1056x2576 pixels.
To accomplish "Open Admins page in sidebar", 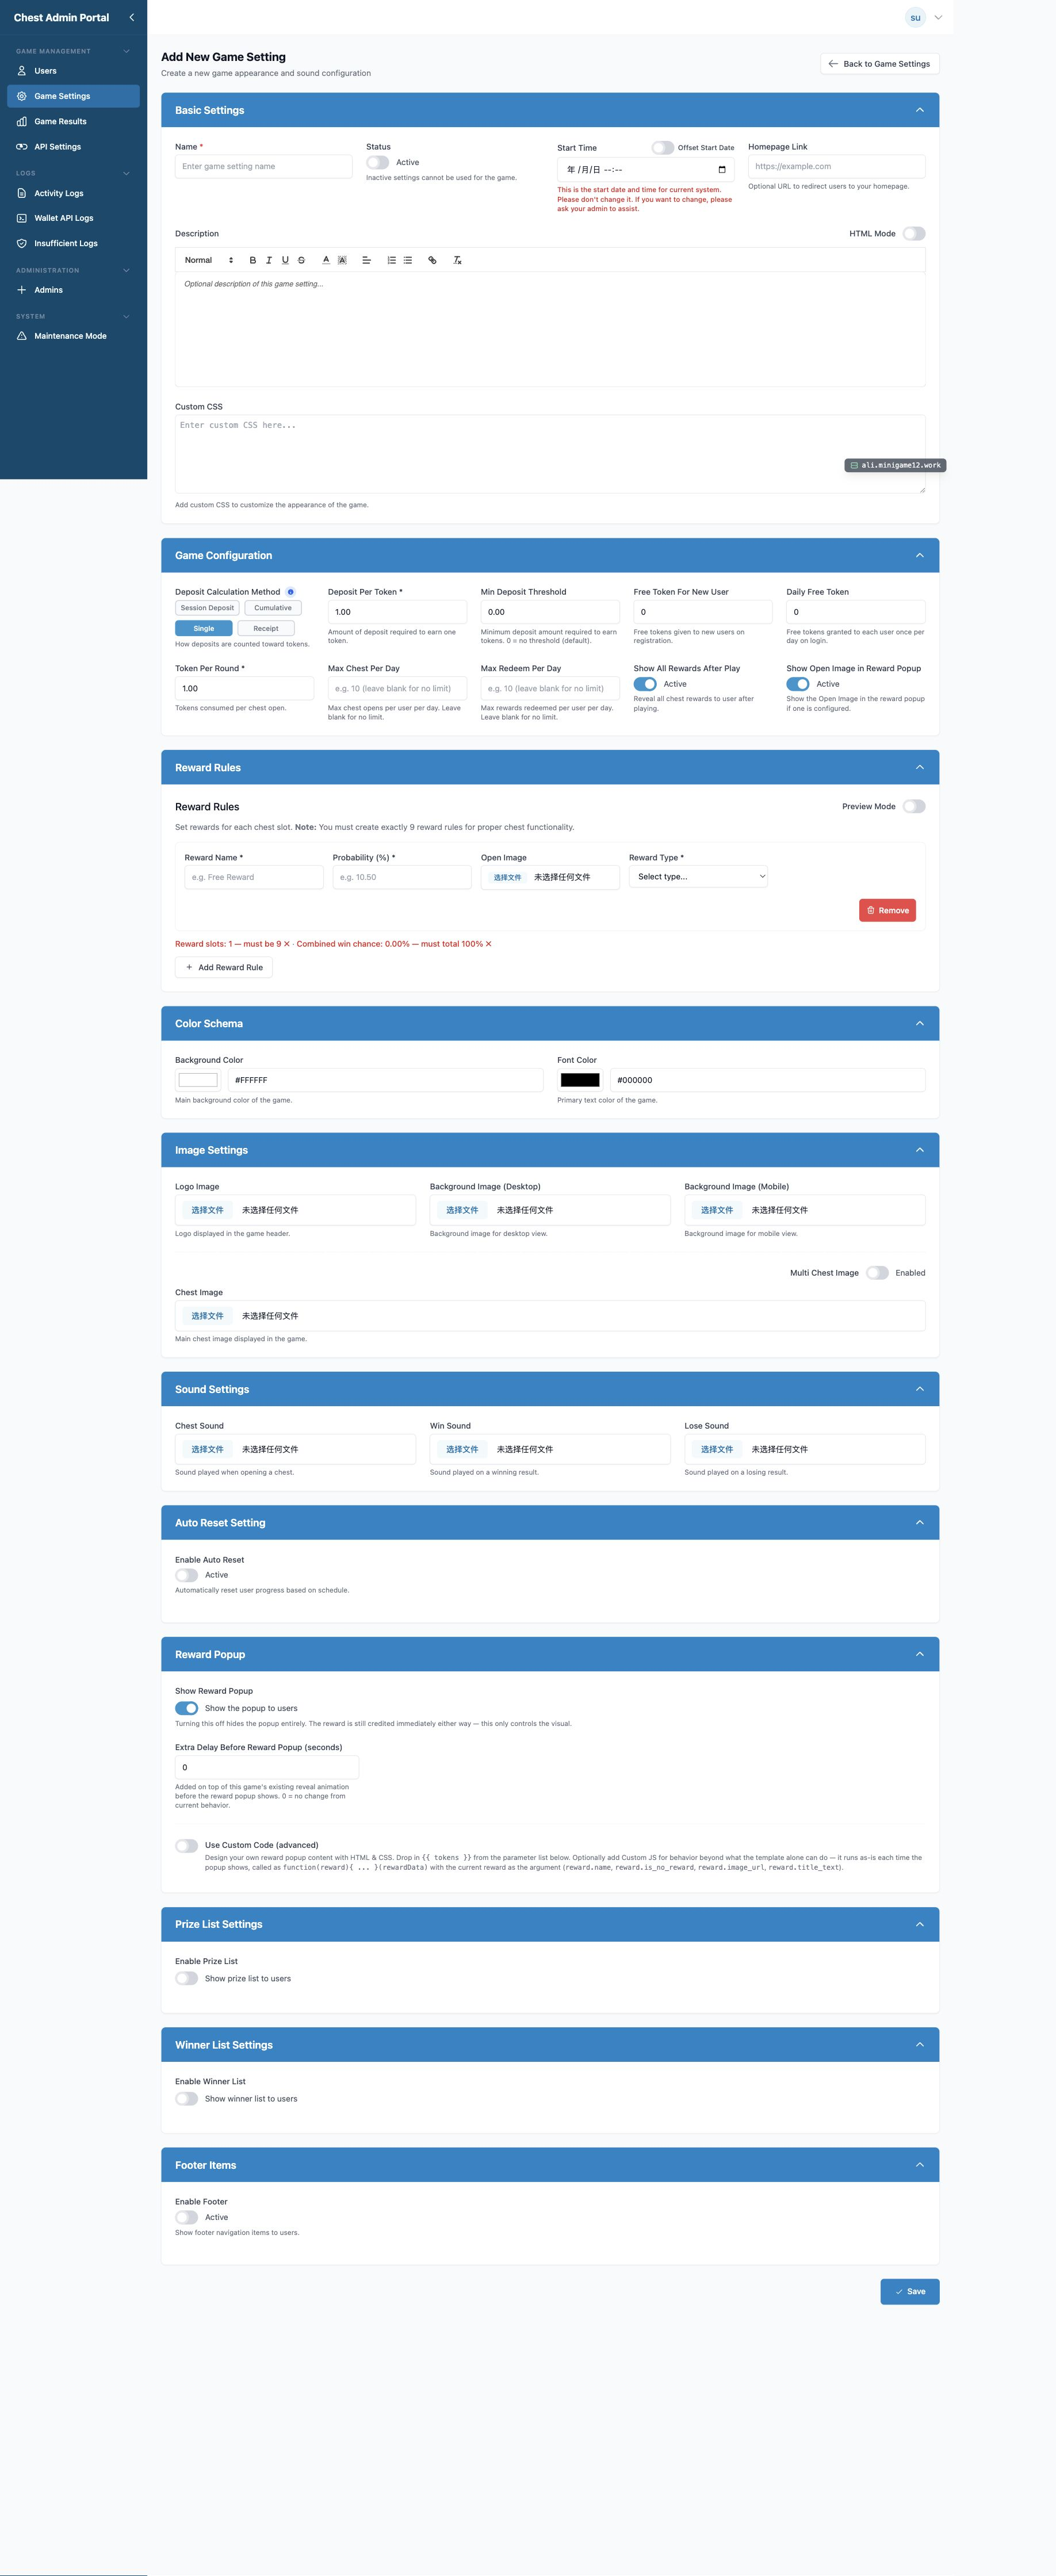I will coord(73,290).
